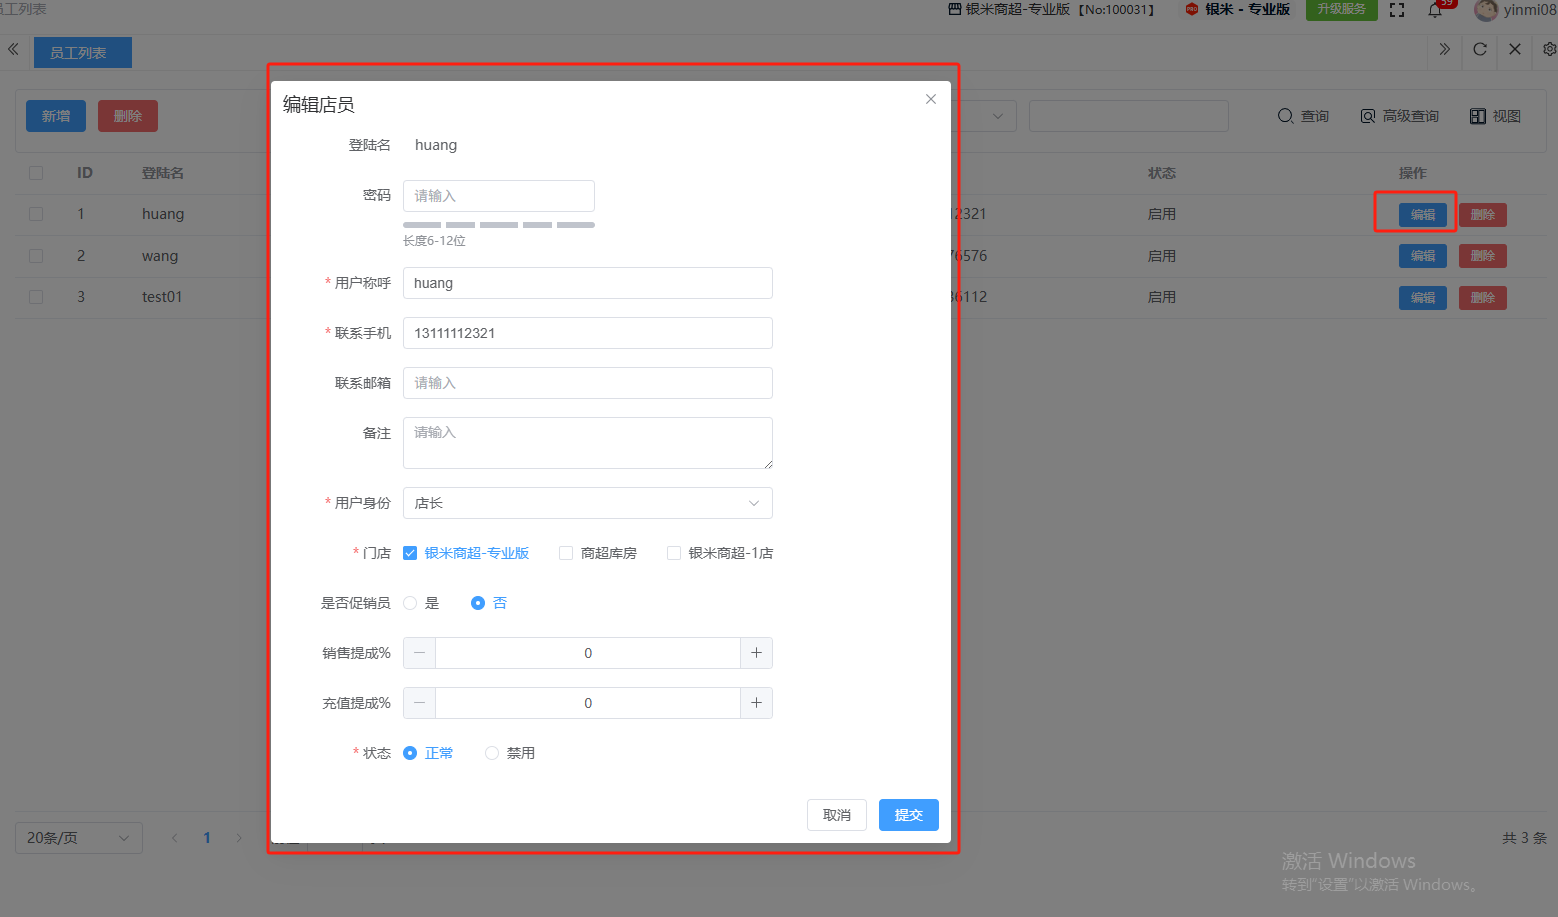Screen dimensions: 1558x917
Task: Switch to the 员工列表 tab
Action: pyautogui.click(x=82, y=53)
